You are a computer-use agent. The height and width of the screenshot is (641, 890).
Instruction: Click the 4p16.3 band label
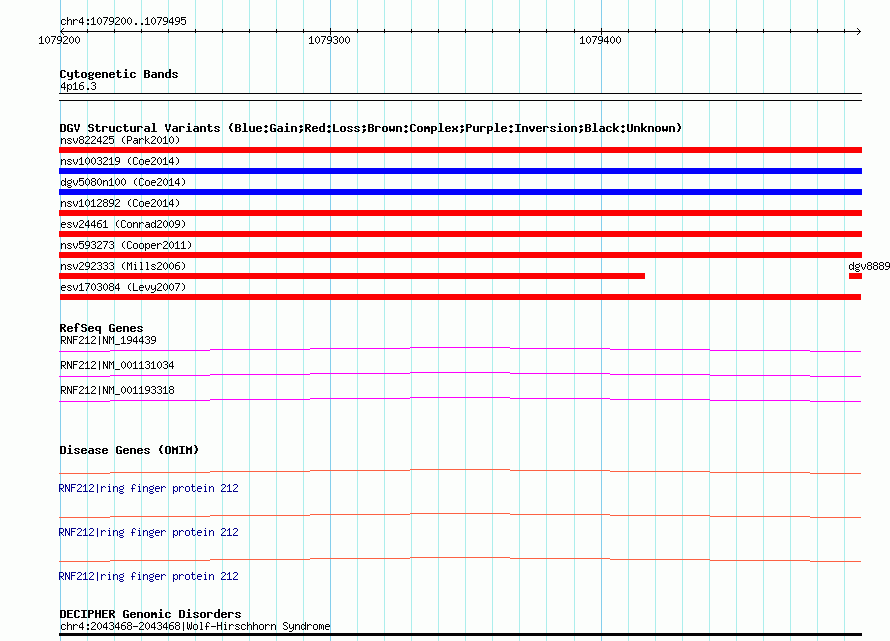pos(78,86)
